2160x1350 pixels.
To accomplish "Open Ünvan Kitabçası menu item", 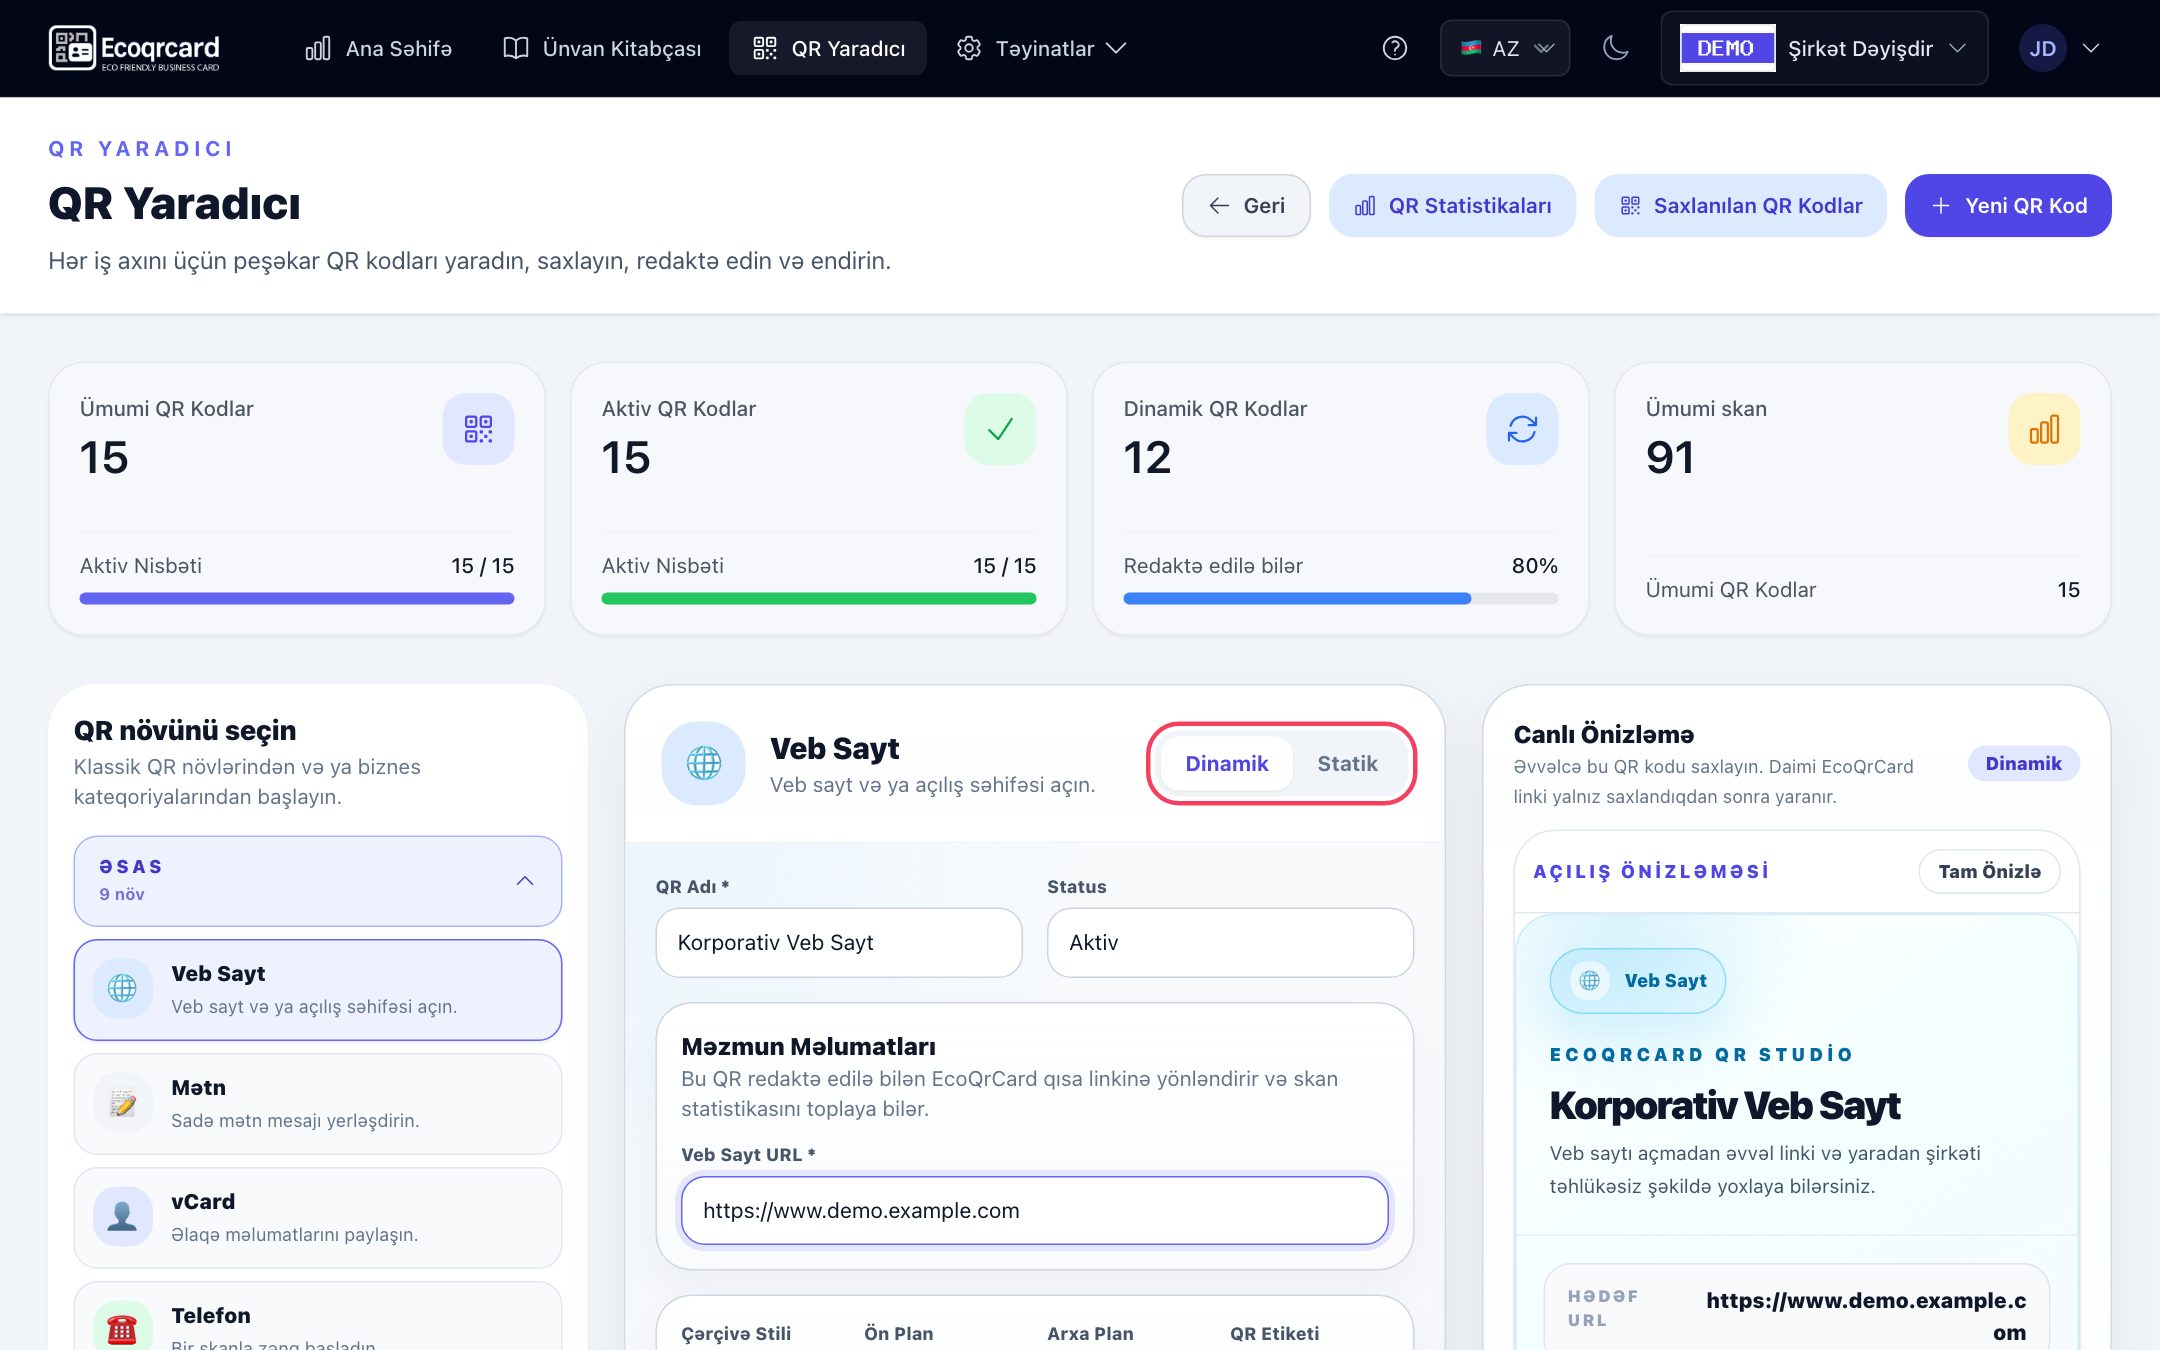I will point(602,48).
